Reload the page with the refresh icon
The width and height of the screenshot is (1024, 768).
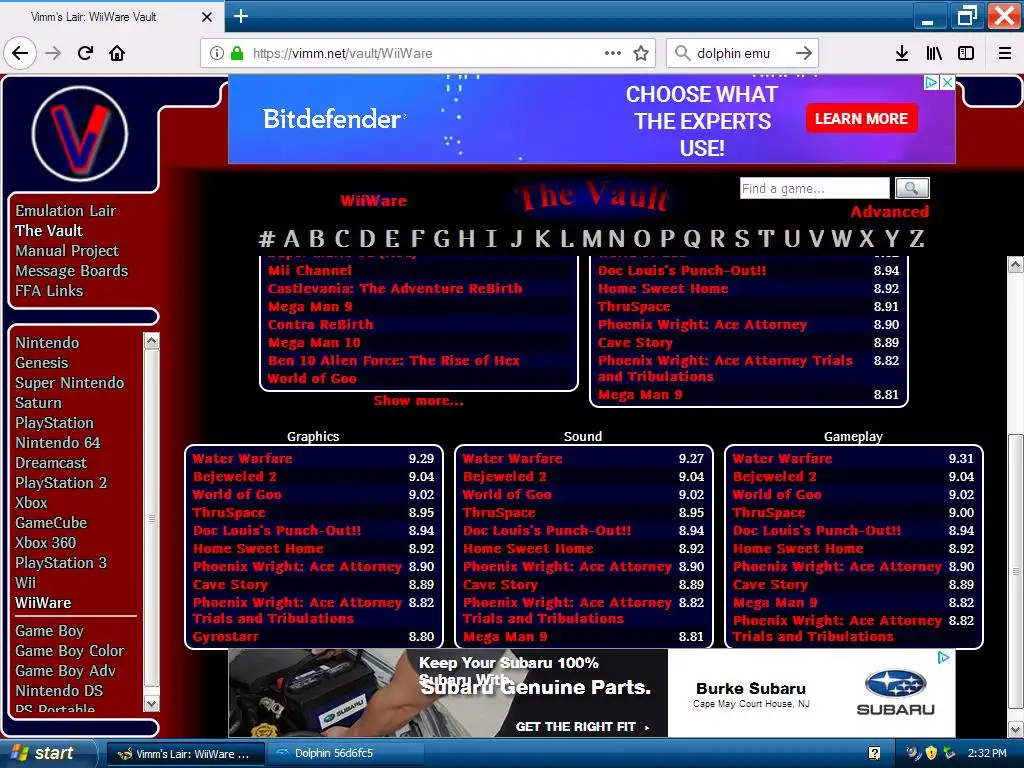86,53
